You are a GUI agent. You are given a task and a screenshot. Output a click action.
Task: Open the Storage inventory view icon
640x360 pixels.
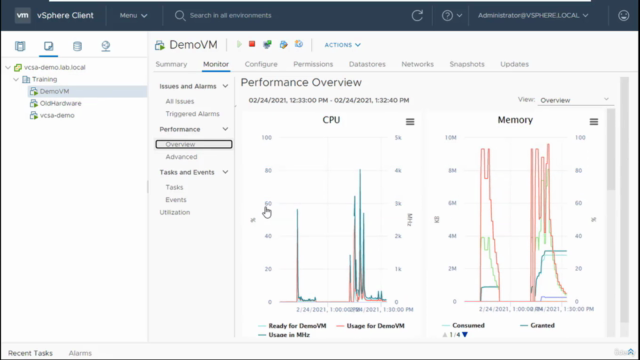tap(77, 46)
